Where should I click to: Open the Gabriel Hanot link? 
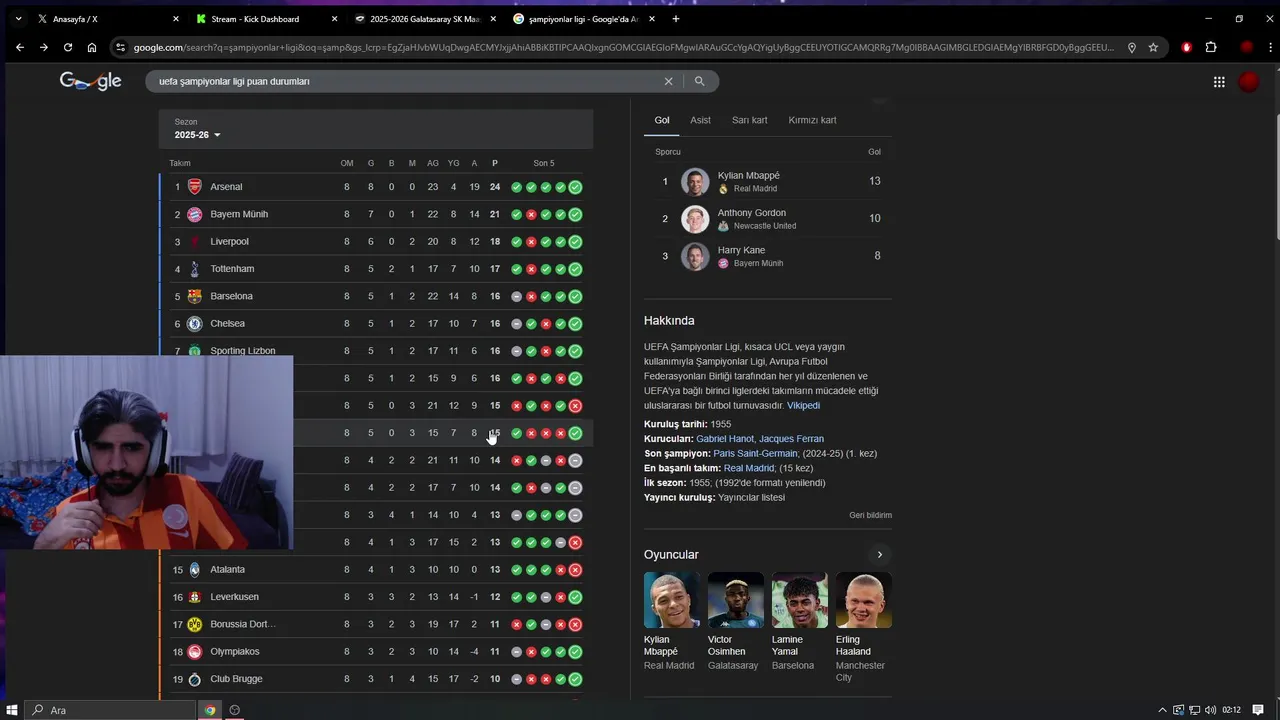pyautogui.click(x=725, y=439)
